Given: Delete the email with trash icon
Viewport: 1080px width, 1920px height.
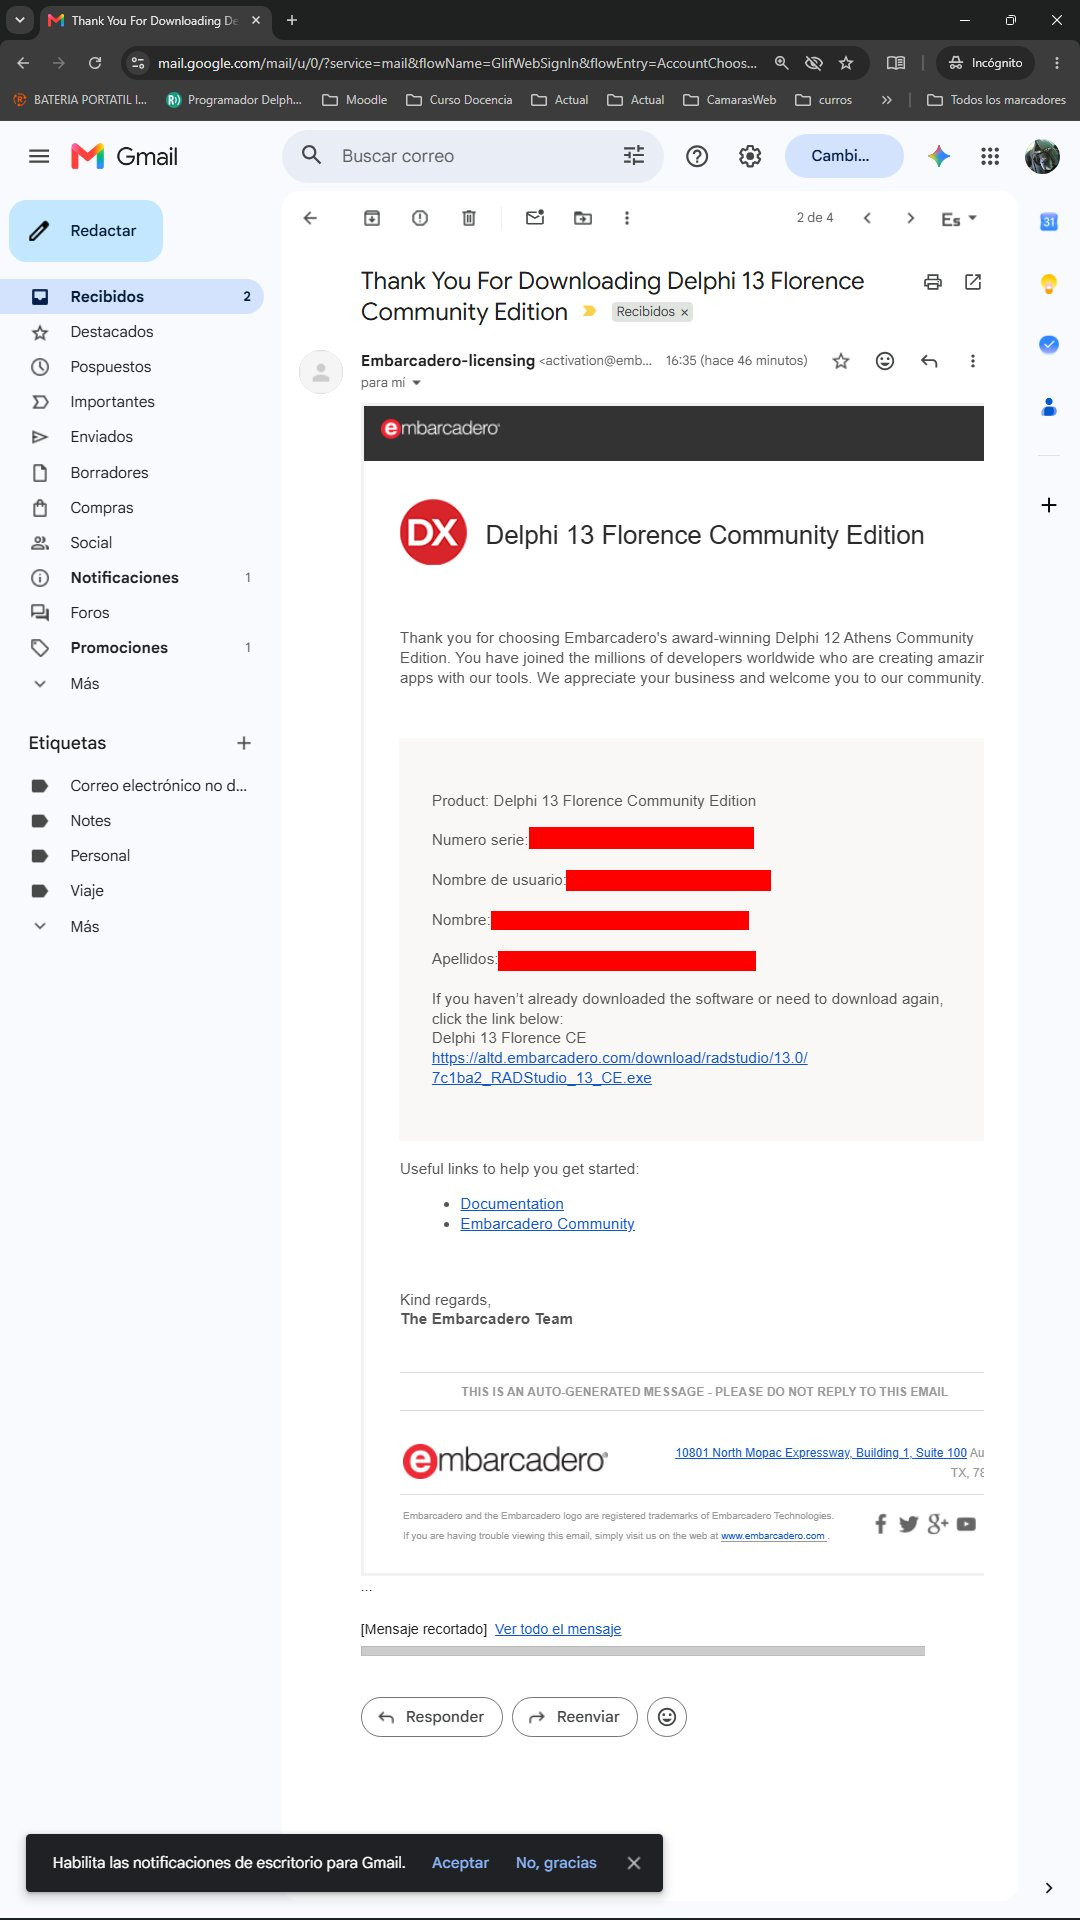Looking at the screenshot, I should pyautogui.click(x=469, y=218).
